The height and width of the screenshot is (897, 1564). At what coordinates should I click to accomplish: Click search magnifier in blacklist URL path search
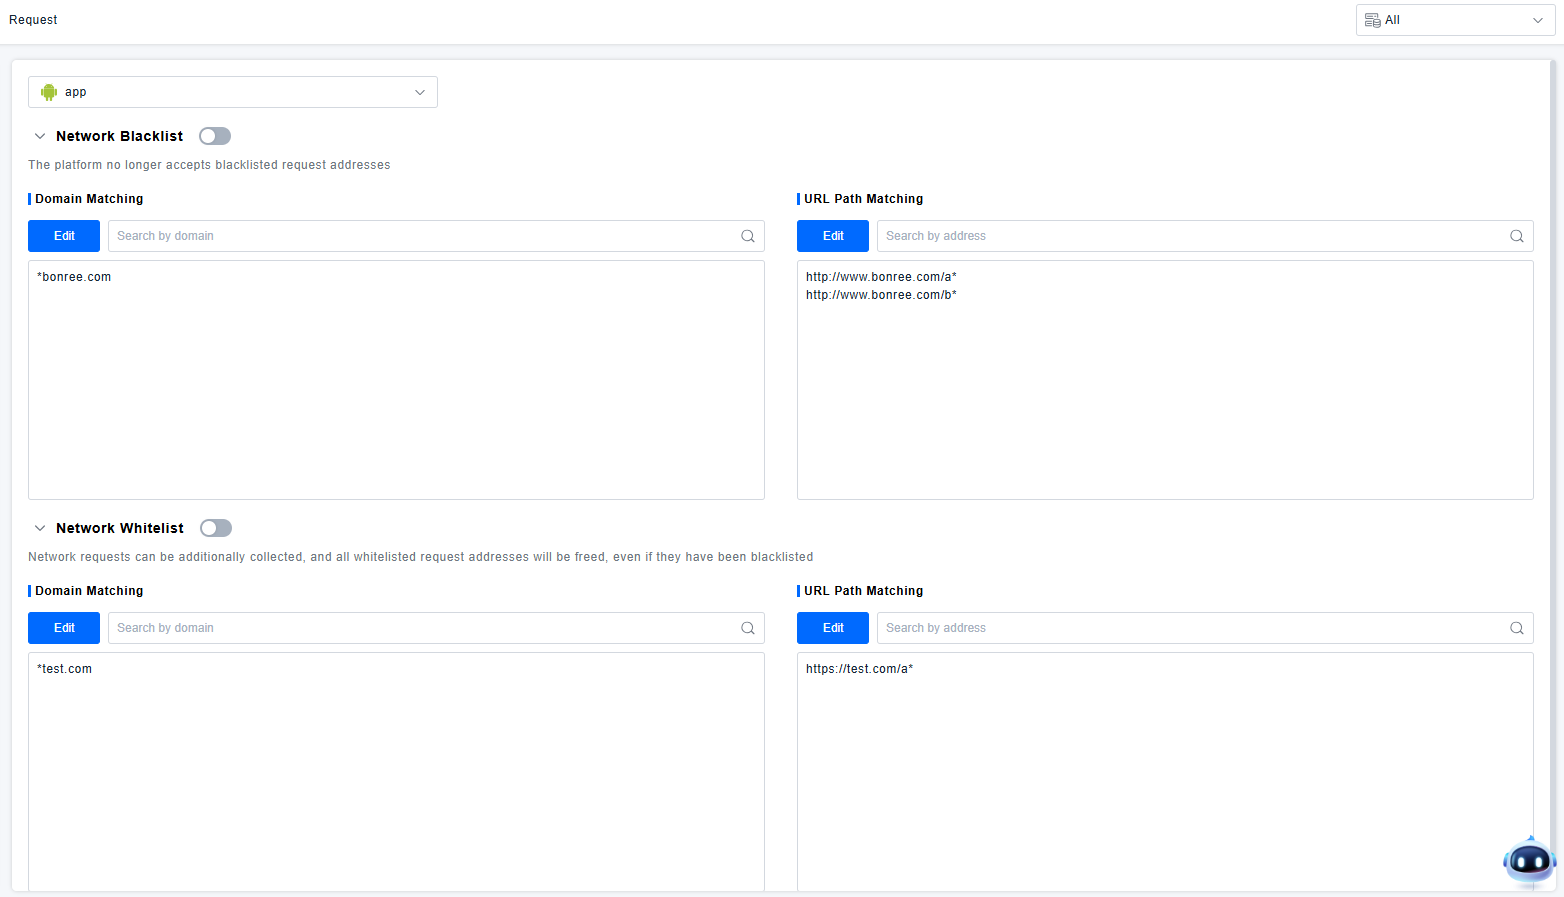pyautogui.click(x=1516, y=236)
